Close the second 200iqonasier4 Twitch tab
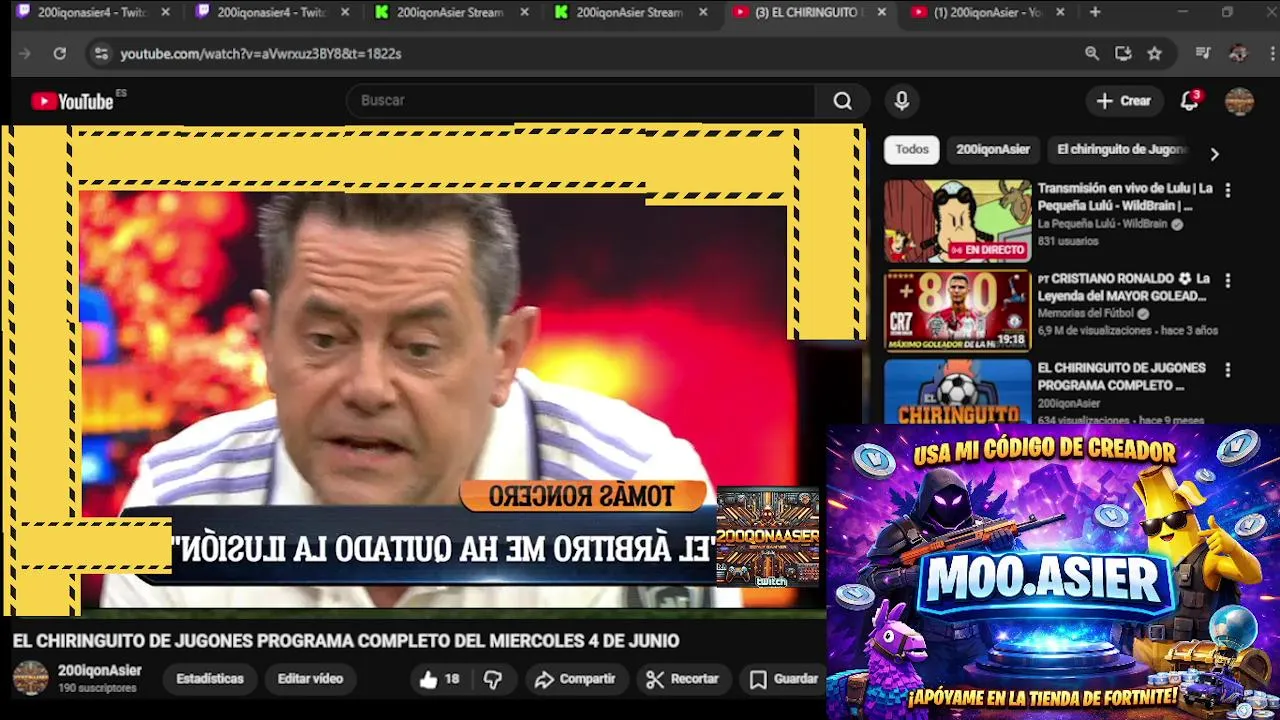 tap(345, 13)
